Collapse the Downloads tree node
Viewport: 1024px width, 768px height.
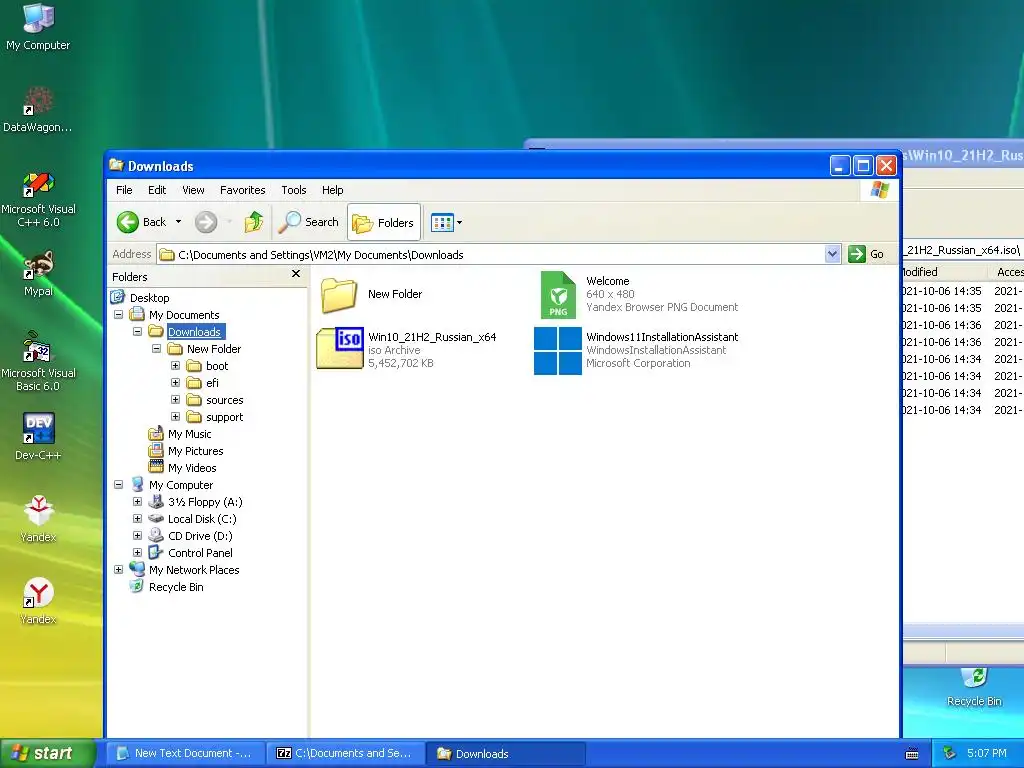click(x=137, y=331)
